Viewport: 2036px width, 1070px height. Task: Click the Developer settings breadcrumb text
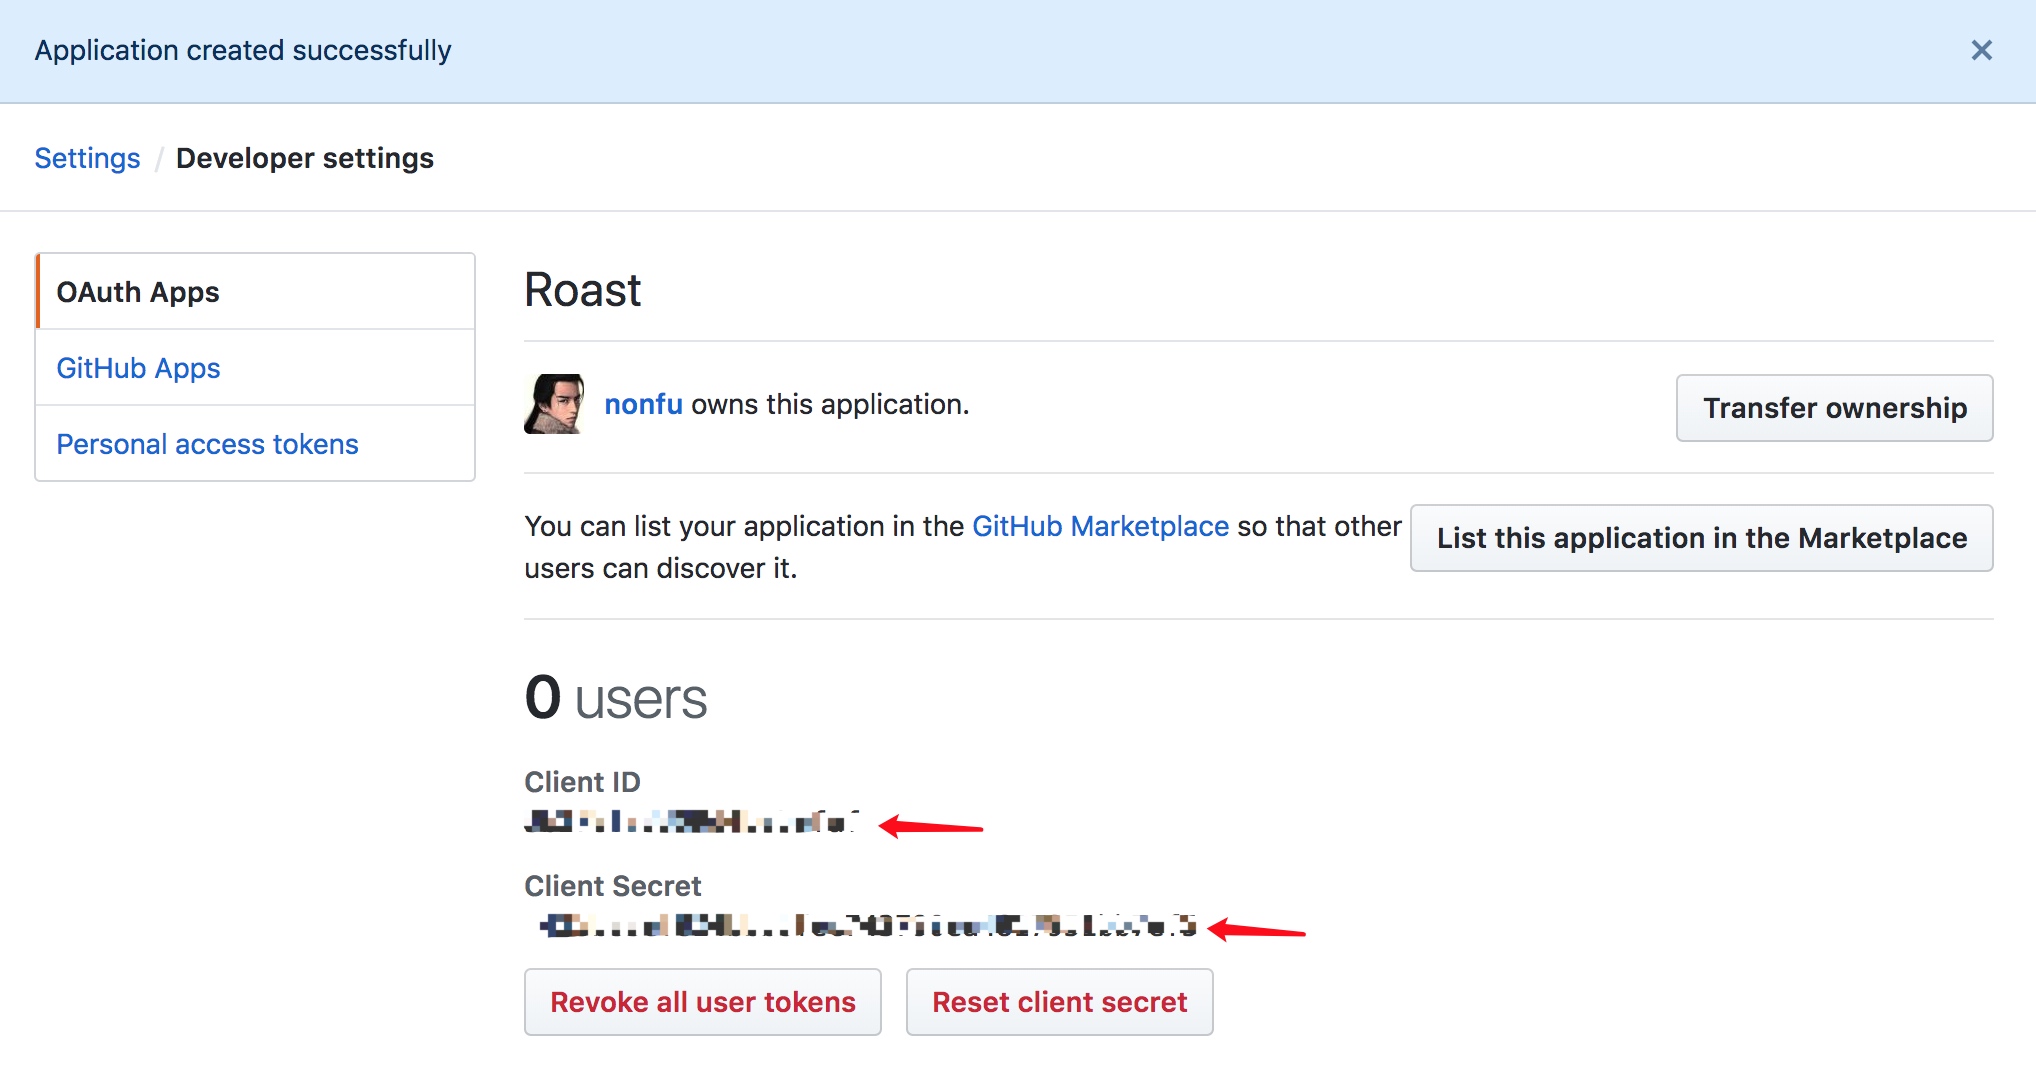coord(305,158)
